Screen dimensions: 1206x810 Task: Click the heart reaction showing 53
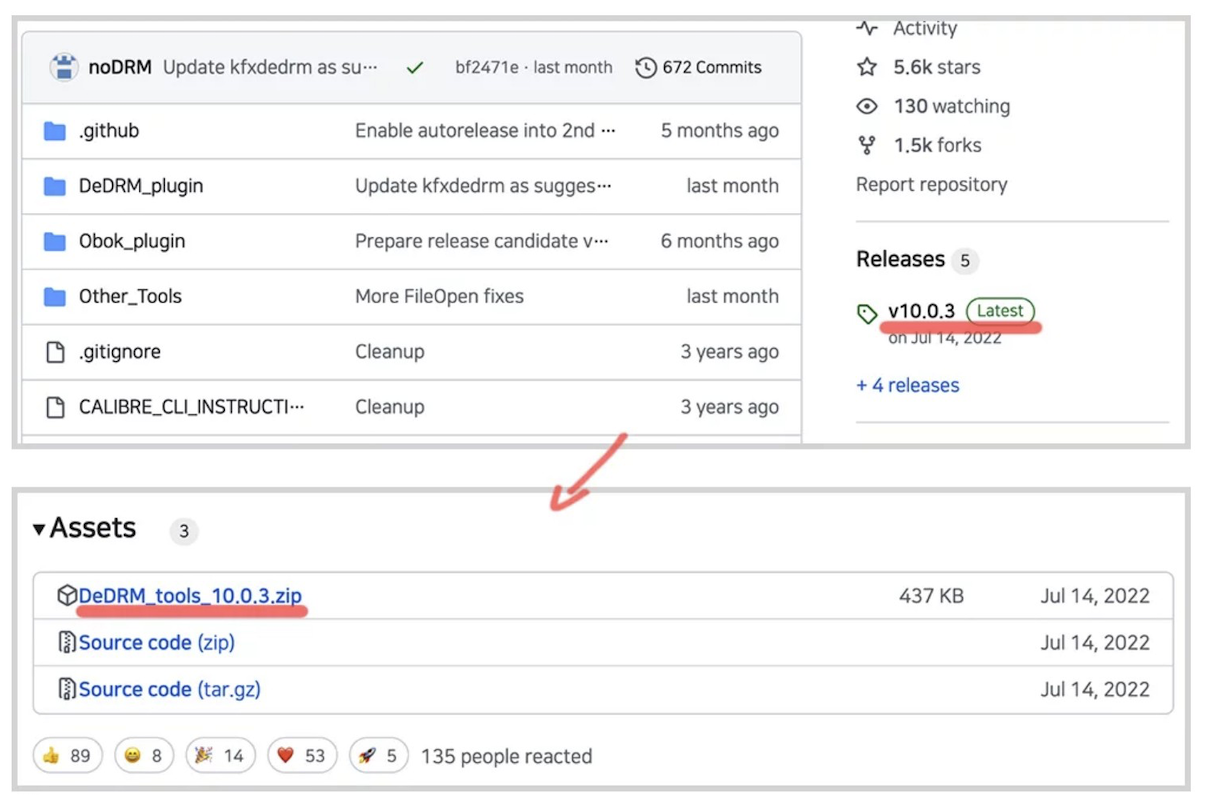[301, 756]
